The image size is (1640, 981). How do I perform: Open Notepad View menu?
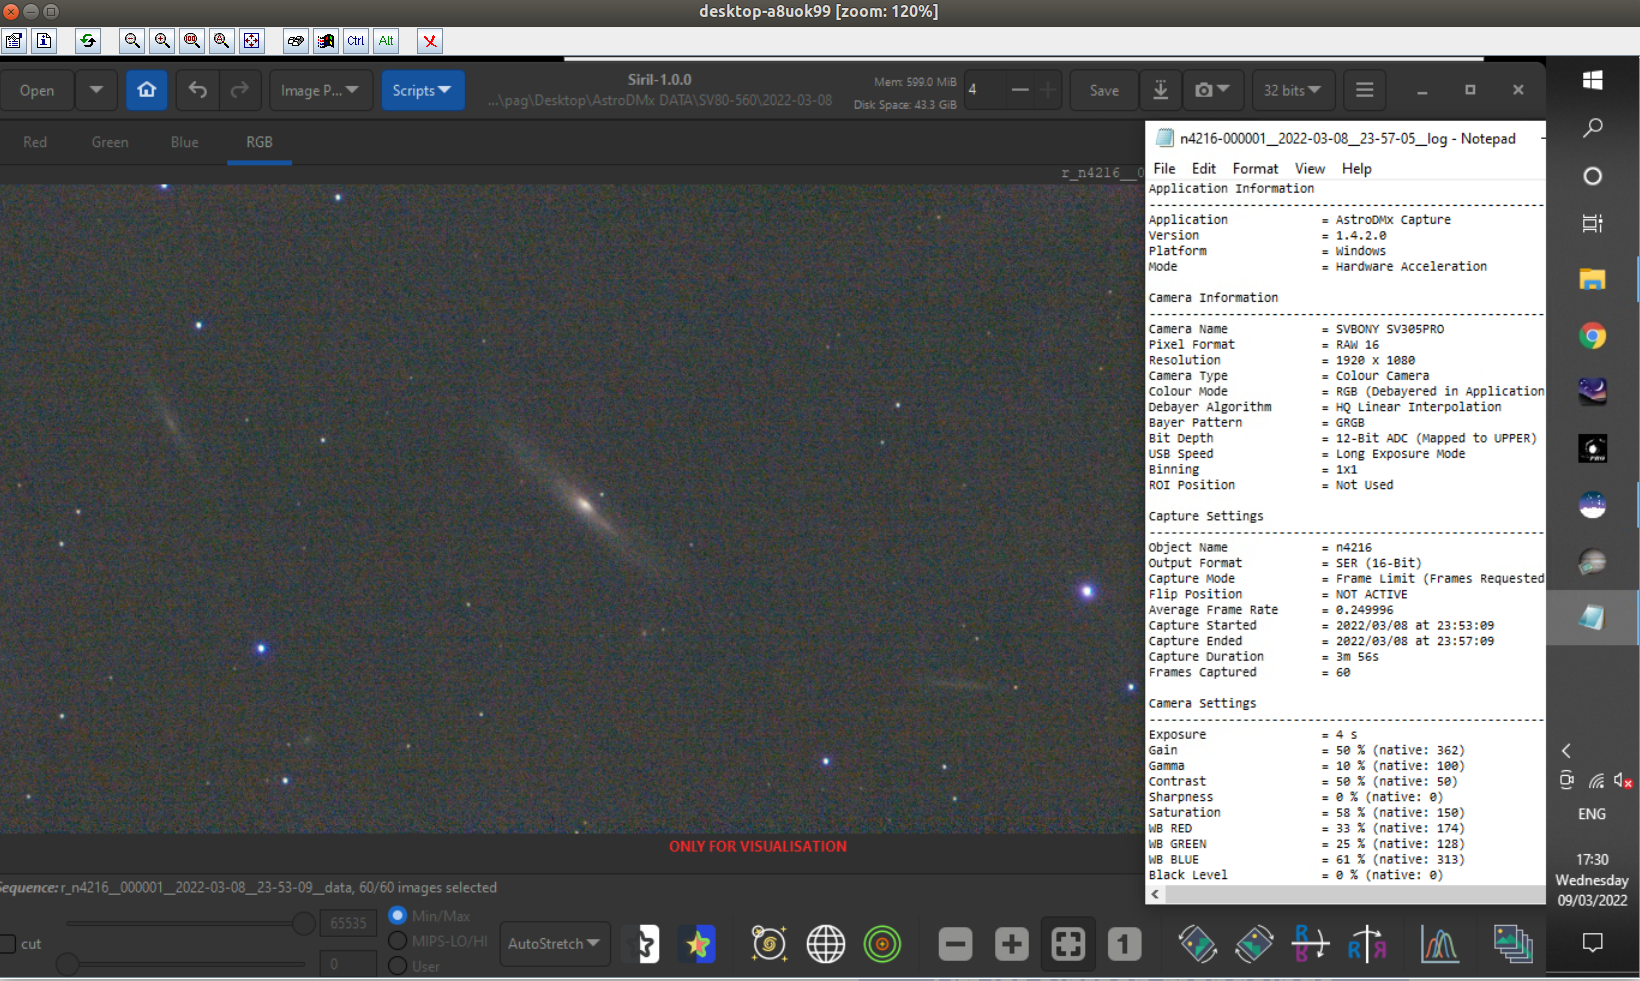coord(1310,168)
